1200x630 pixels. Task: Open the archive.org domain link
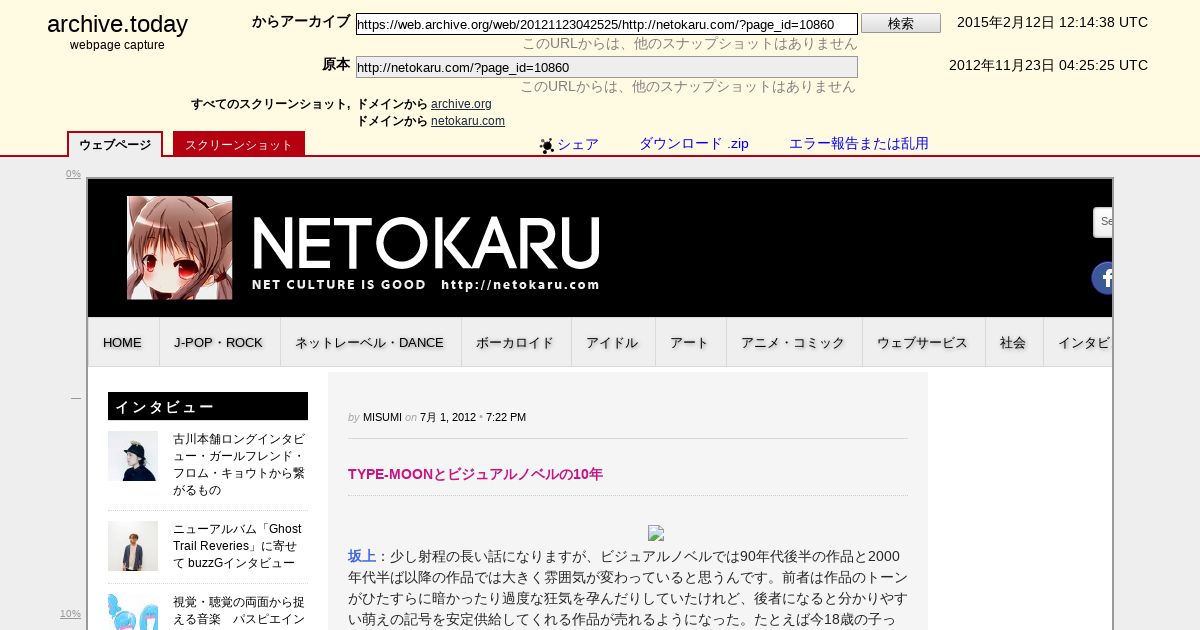tap(461, 104)
